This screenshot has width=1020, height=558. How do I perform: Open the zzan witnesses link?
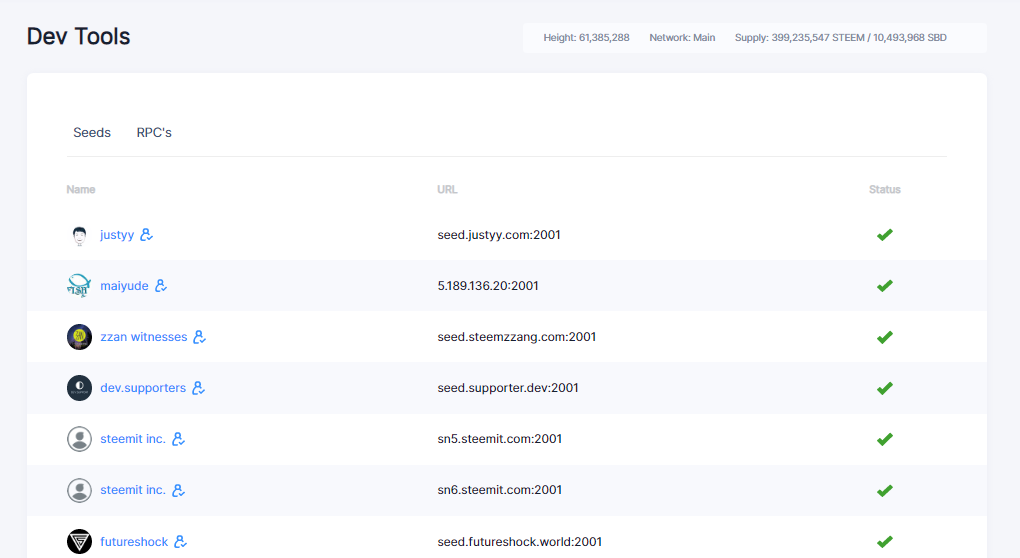tap(144, 337)
